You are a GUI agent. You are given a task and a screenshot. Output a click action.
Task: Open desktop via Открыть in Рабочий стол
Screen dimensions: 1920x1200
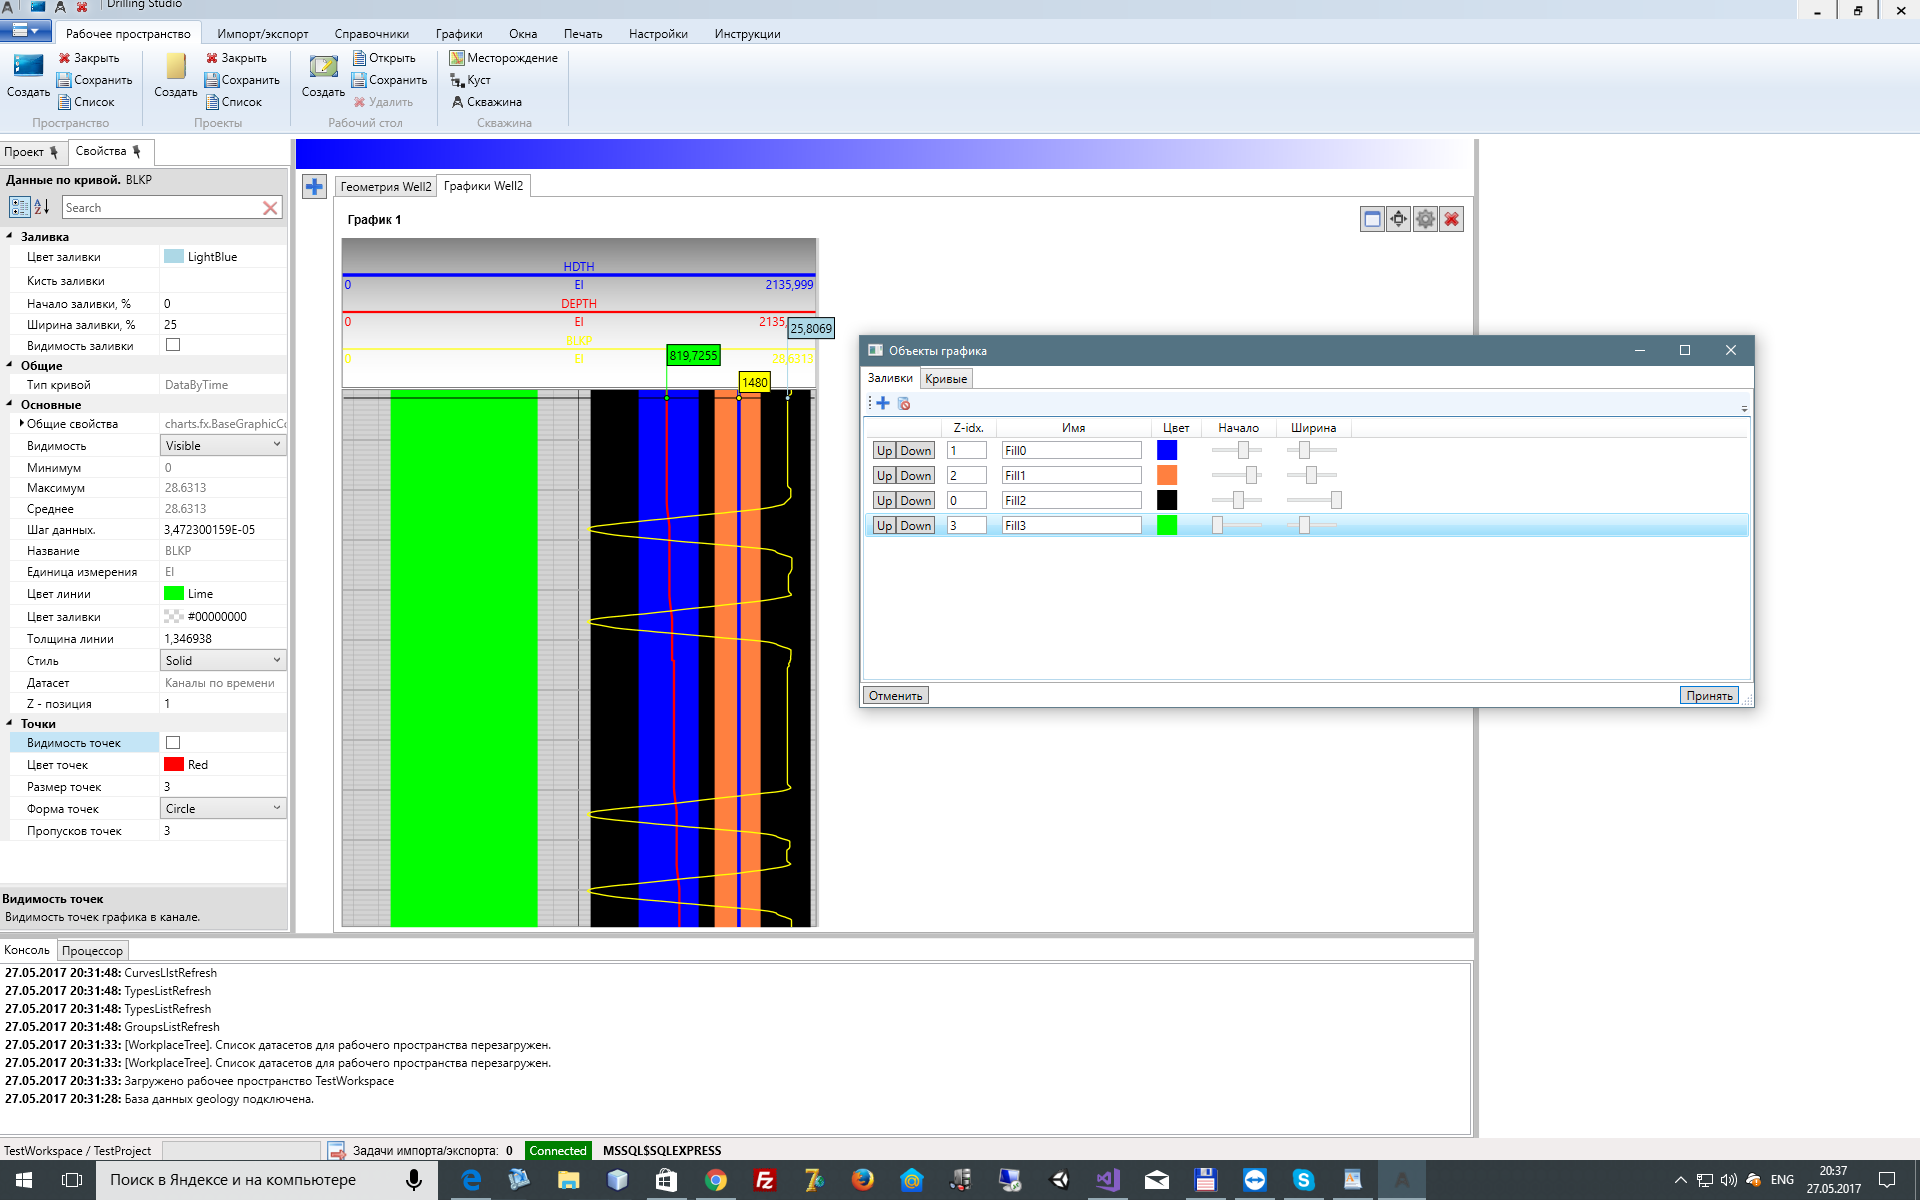tap(384, 58)
